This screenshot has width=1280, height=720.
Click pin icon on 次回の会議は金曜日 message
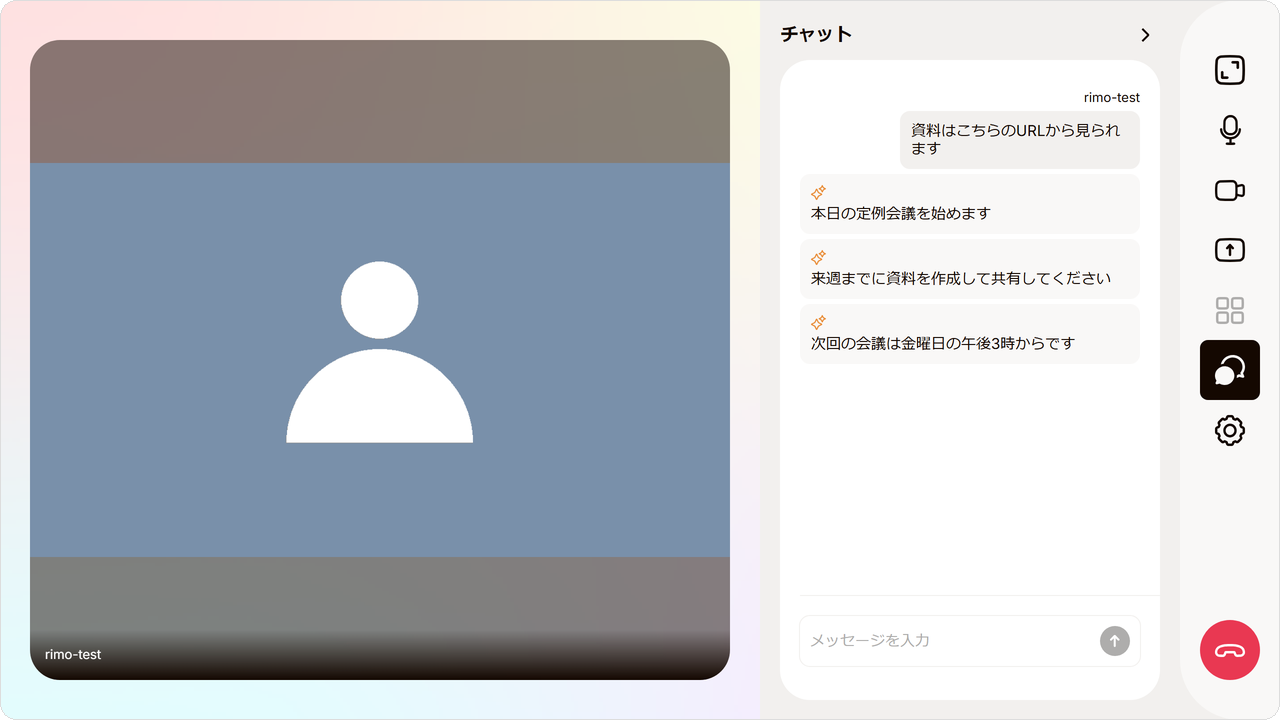click(818, 322)
